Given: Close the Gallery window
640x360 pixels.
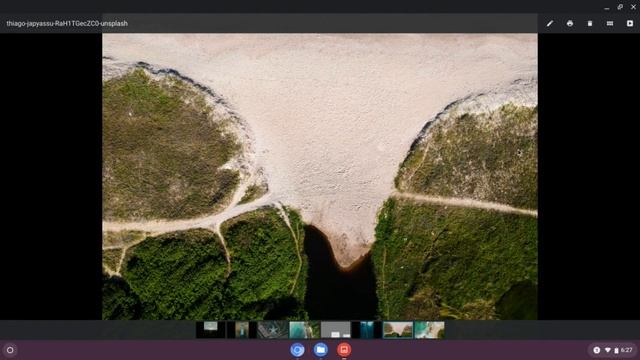Looking at the screenshot, I should coord(633,7).
